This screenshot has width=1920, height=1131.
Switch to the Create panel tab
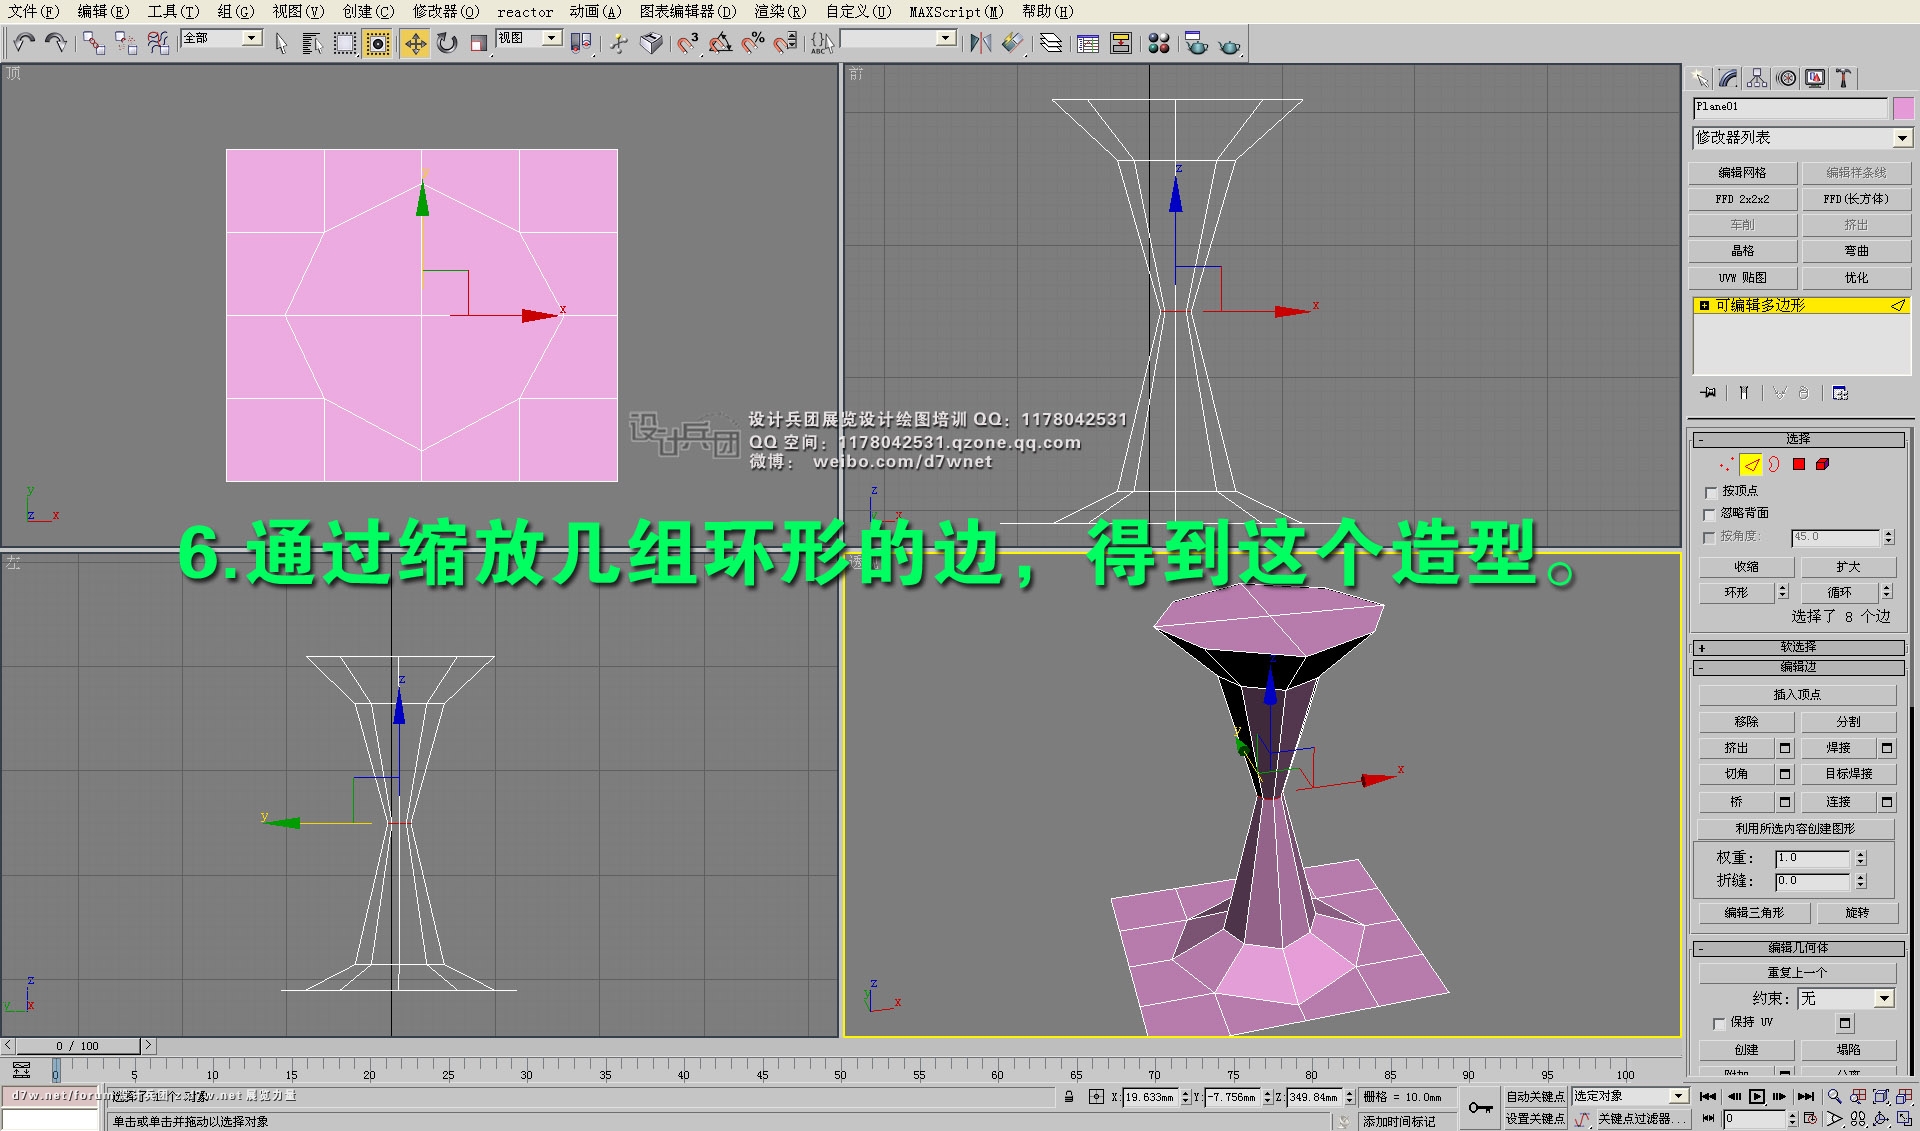pos(1700,78)
